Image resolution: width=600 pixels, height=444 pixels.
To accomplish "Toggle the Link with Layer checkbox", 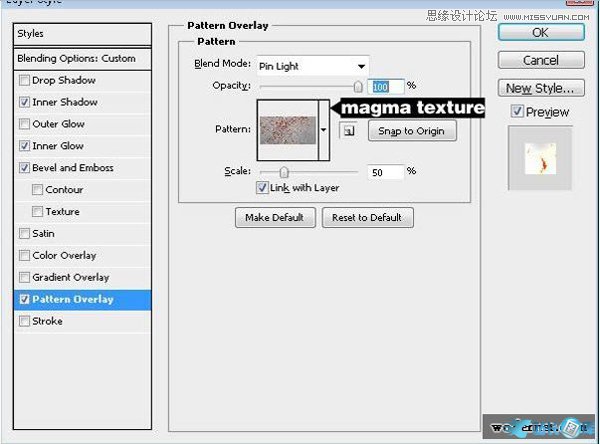I will coord(262,188).
